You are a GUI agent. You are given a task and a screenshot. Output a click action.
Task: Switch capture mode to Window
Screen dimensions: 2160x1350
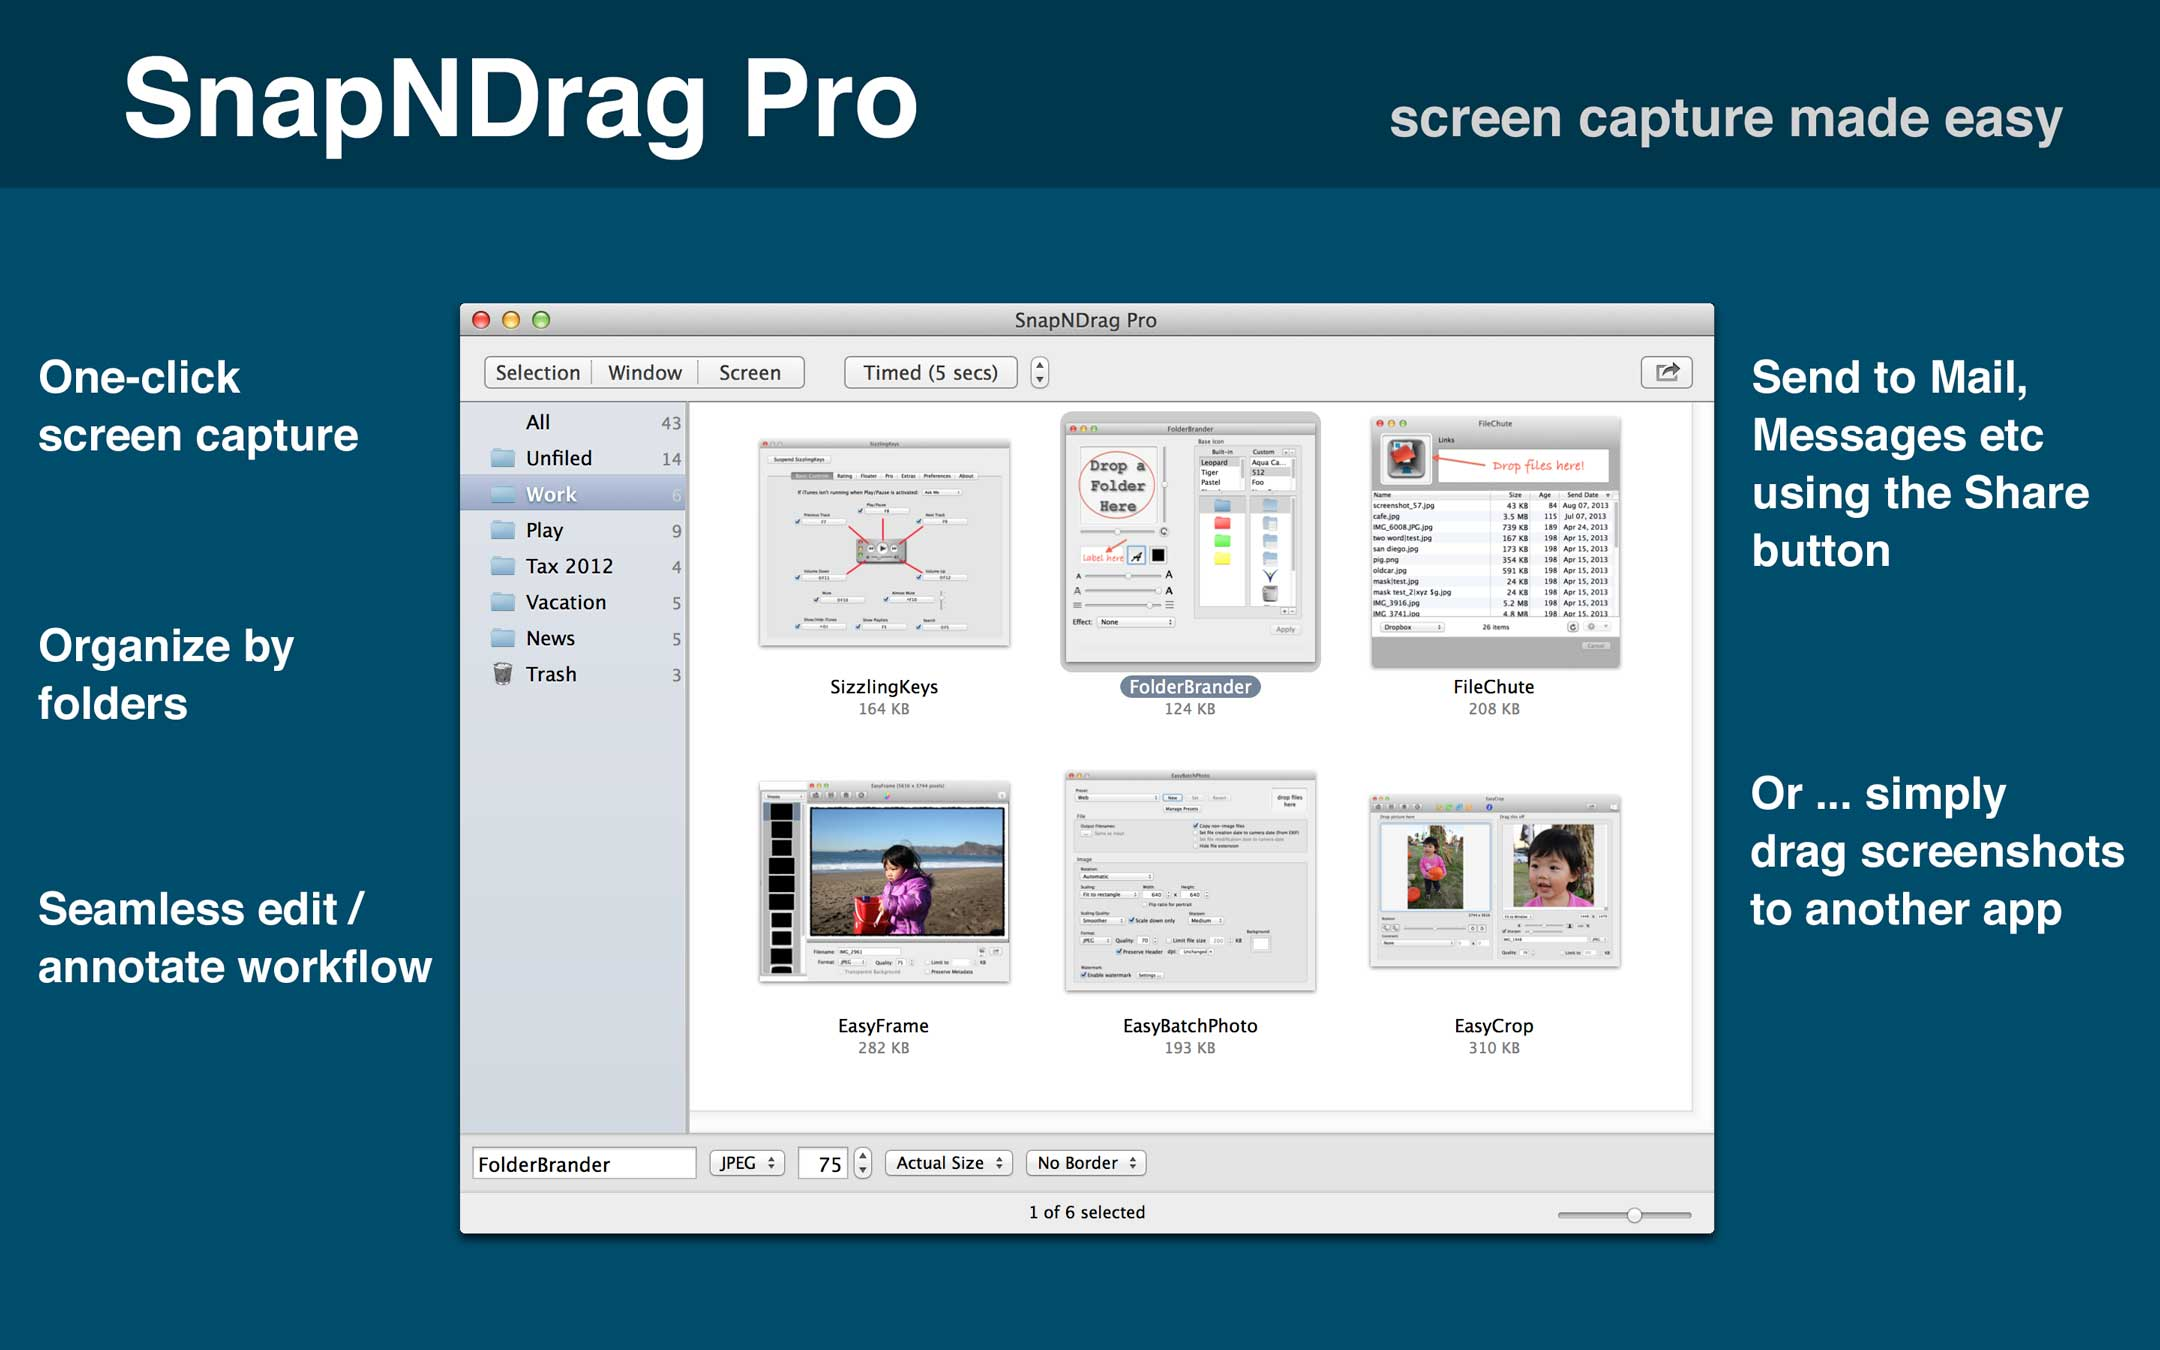644,372
